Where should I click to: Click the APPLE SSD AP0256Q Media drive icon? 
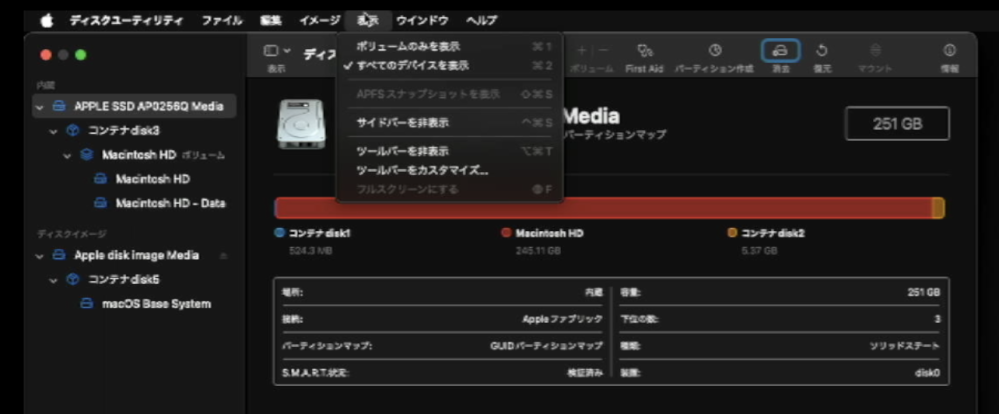(59, 106)
